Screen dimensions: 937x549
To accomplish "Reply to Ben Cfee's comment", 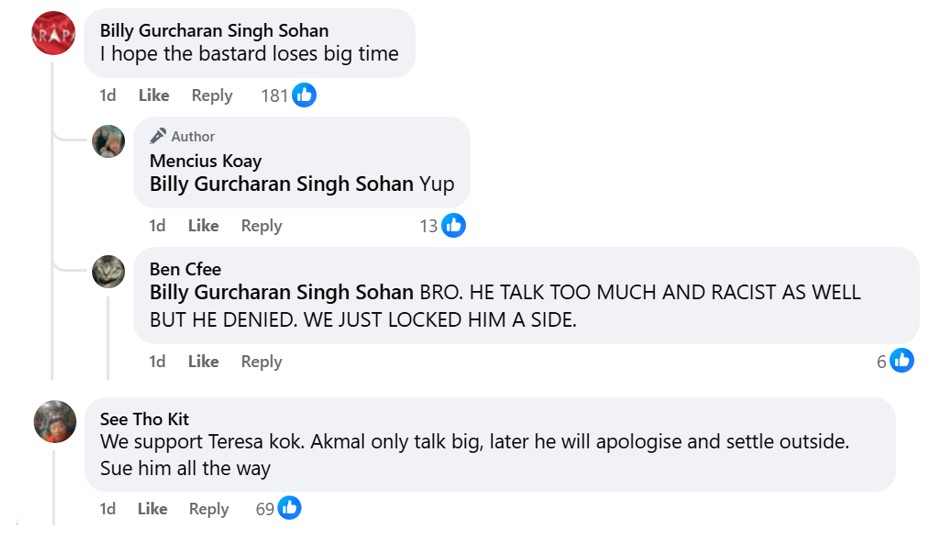I will click(x=261, y=361).
